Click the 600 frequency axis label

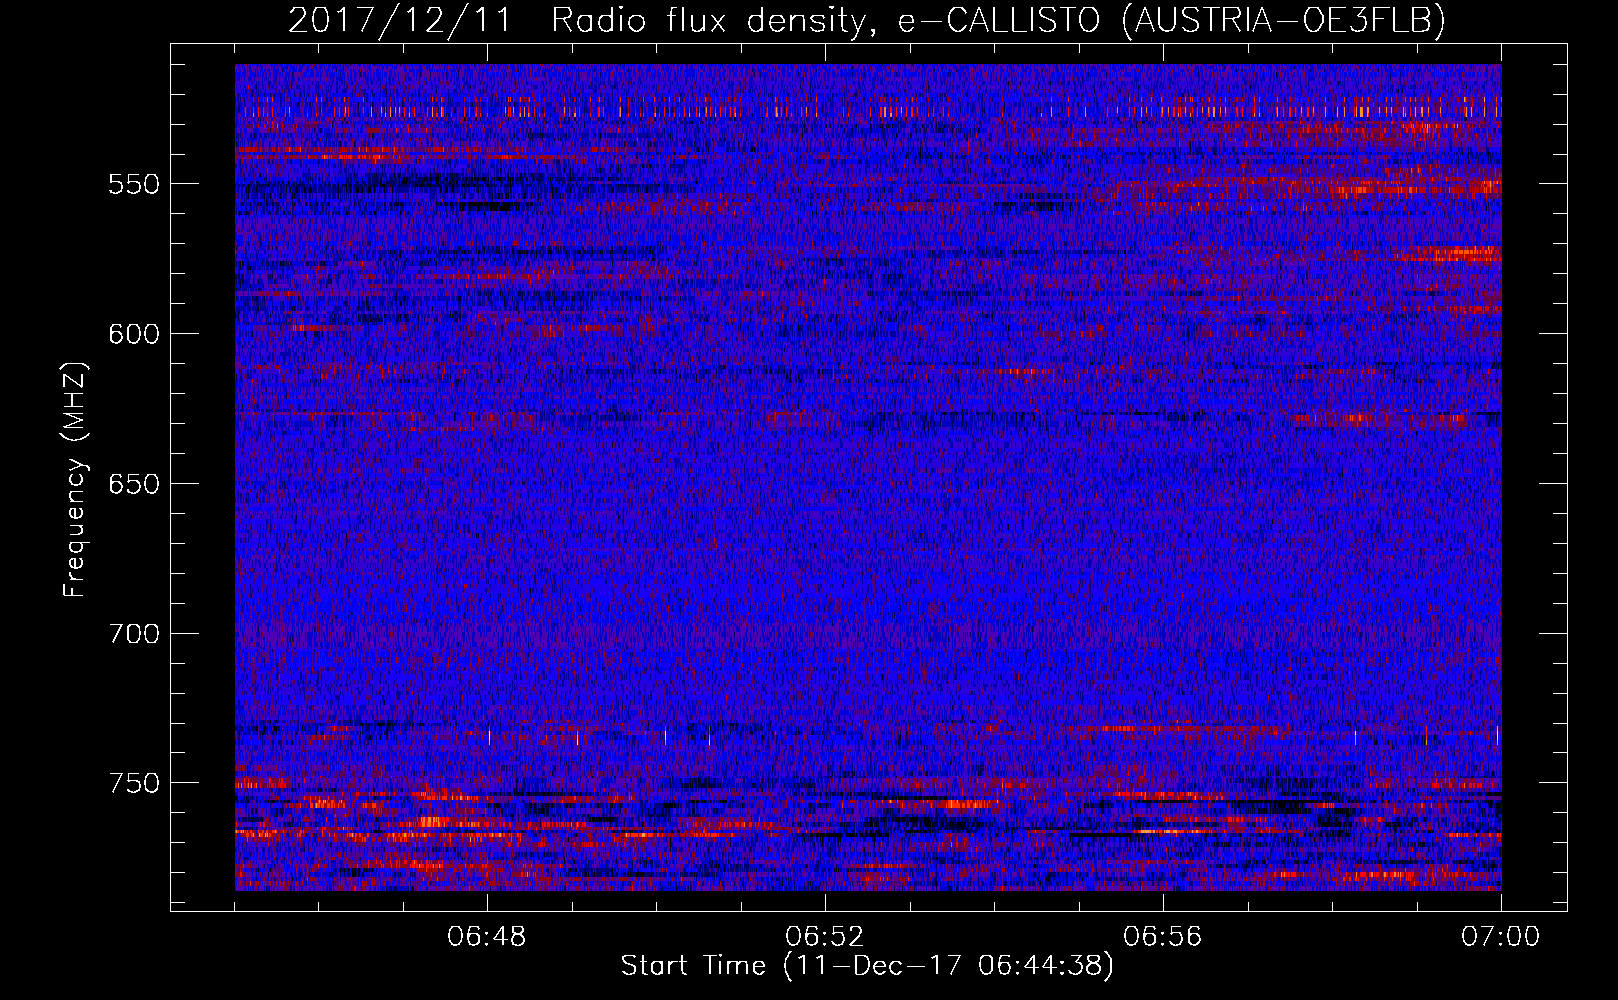point(133,334)
